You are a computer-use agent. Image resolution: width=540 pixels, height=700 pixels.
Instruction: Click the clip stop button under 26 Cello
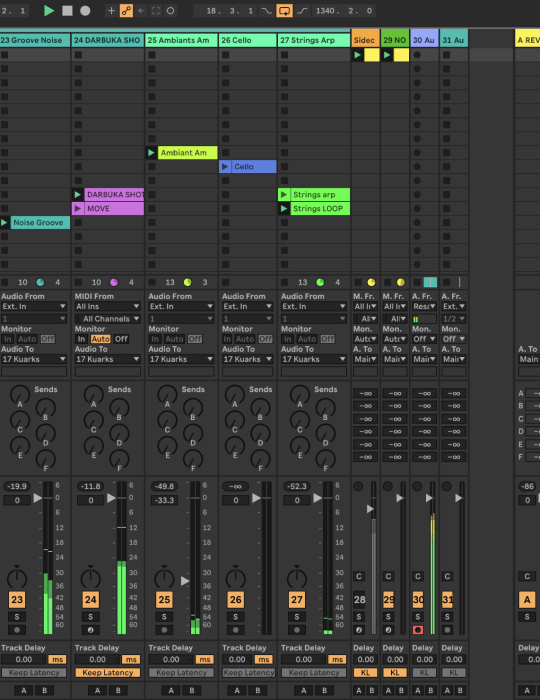point(225,282)
